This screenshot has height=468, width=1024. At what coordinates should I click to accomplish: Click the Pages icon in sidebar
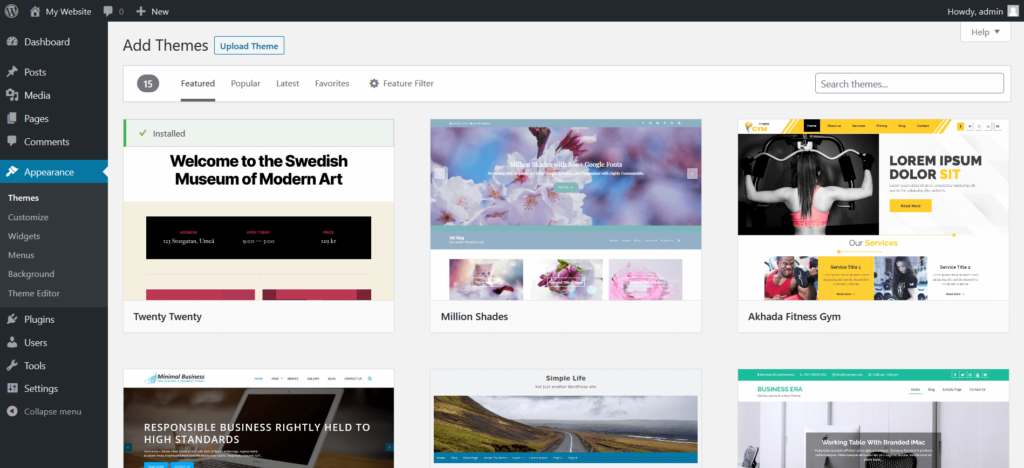coord(12,118)
